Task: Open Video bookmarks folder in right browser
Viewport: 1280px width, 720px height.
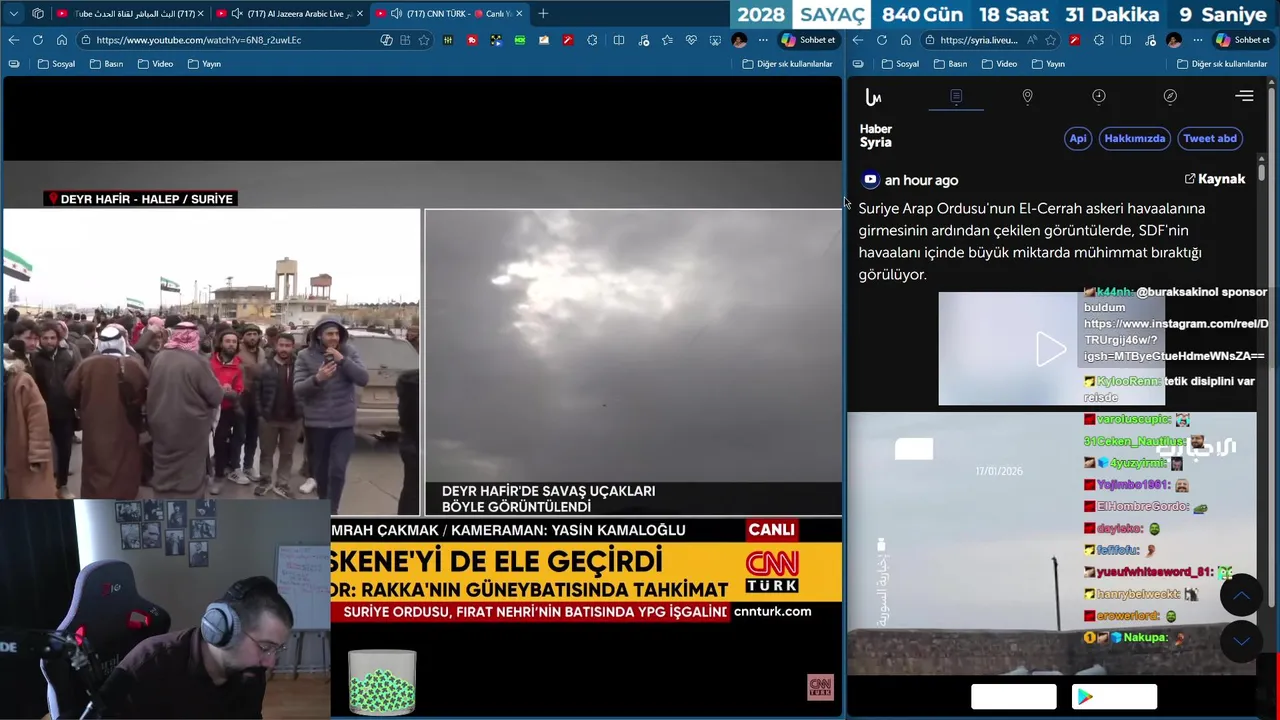Action: pyautogui.click(x=999, y=64)
